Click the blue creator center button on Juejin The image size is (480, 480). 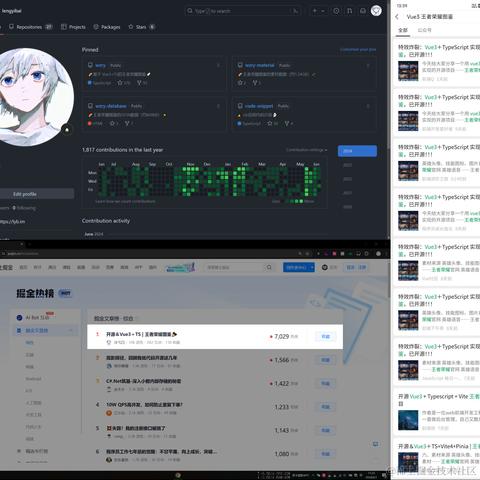pos(296,267)
